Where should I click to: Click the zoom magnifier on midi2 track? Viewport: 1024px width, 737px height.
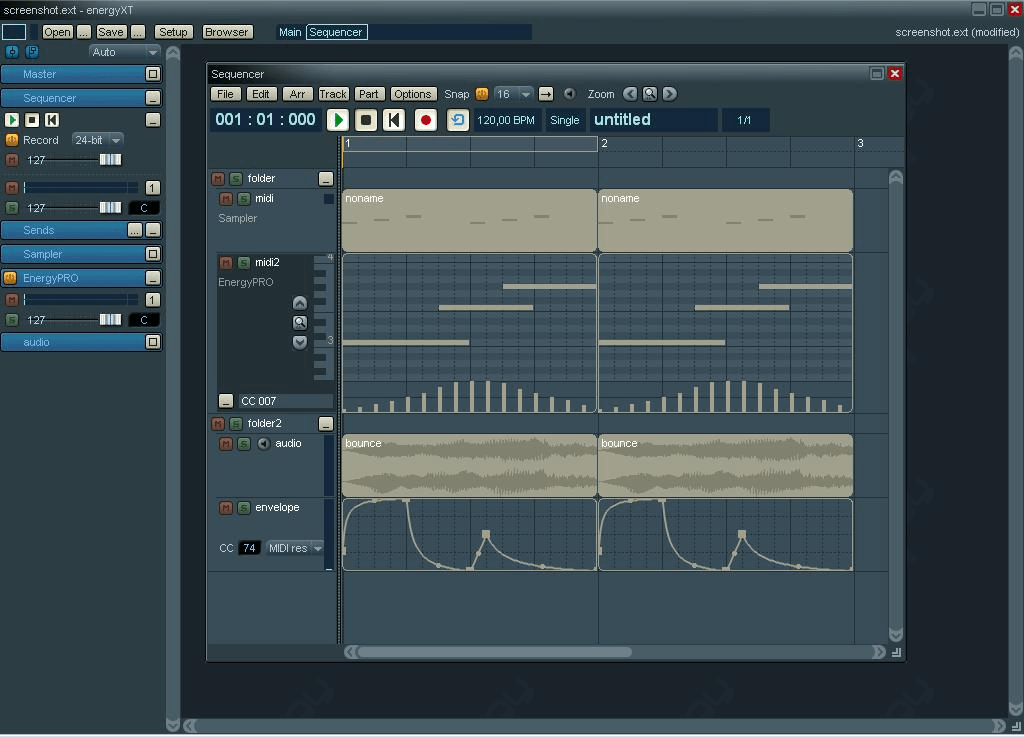pyautogui.click(x=299, y=322)
